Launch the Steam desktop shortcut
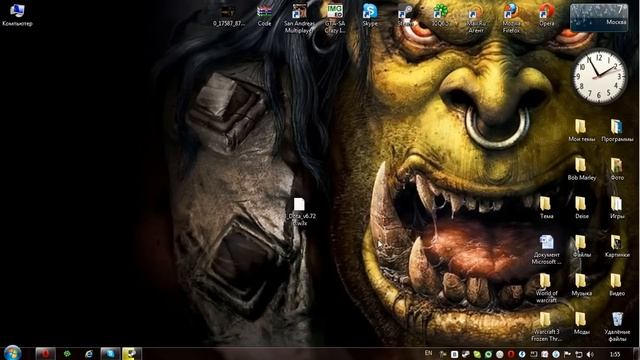 405,16
